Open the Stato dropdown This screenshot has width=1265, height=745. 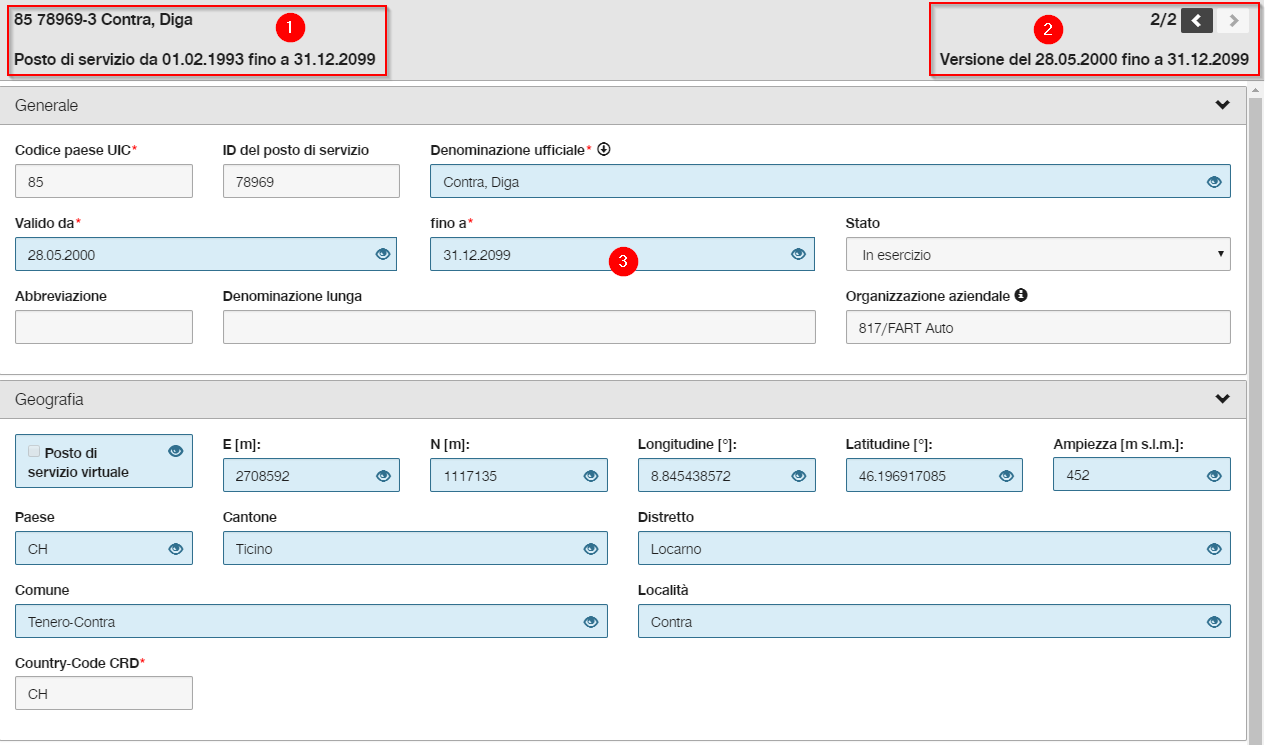[1038, 254]
